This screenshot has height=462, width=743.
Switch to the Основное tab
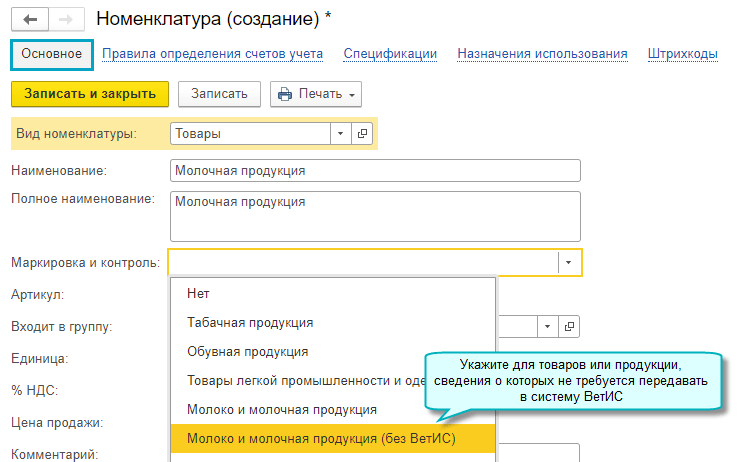coord(51,54)
